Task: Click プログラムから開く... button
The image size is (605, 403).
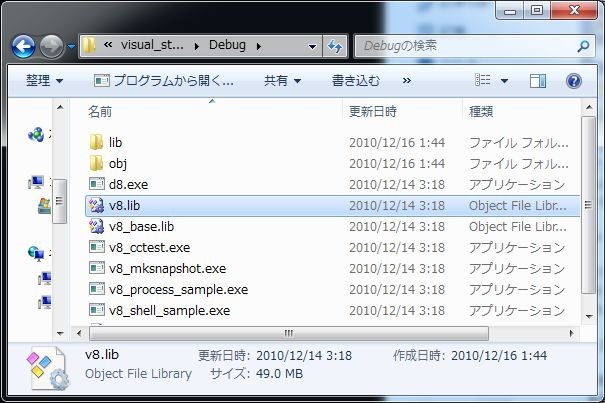Action: point(164,81)
